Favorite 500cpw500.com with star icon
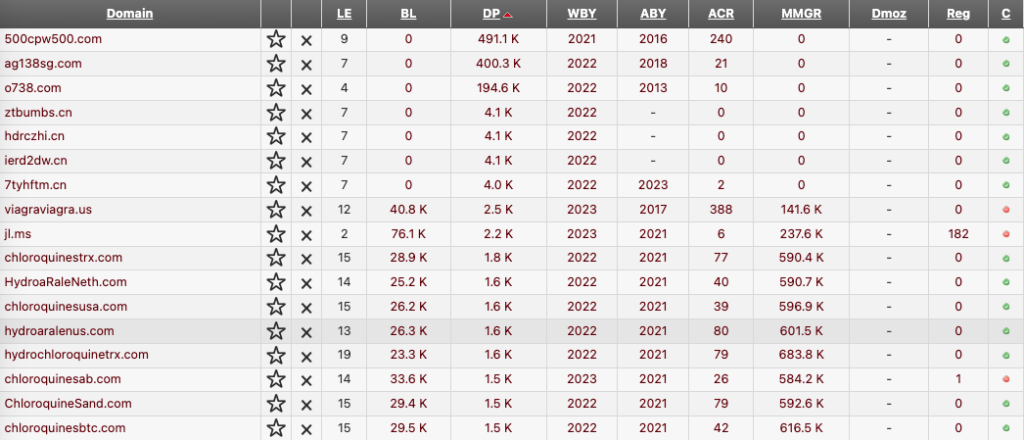 point(276,40)
